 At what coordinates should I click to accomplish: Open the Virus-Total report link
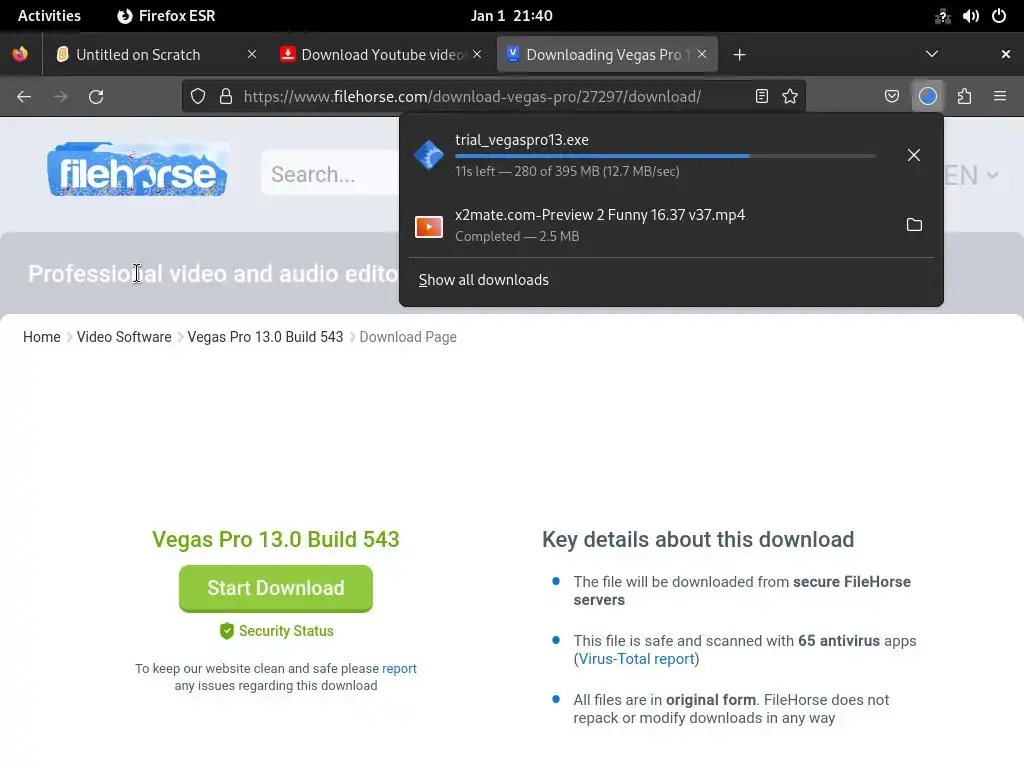pos(636,659)
